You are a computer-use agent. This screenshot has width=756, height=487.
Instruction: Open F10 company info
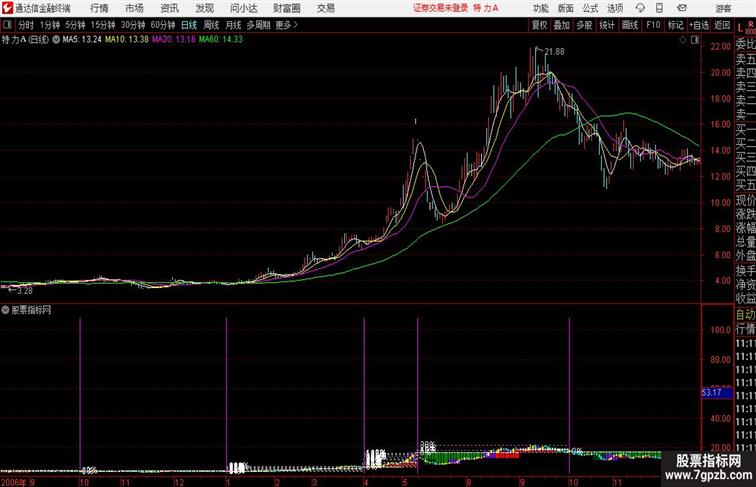tap(653, 25)
